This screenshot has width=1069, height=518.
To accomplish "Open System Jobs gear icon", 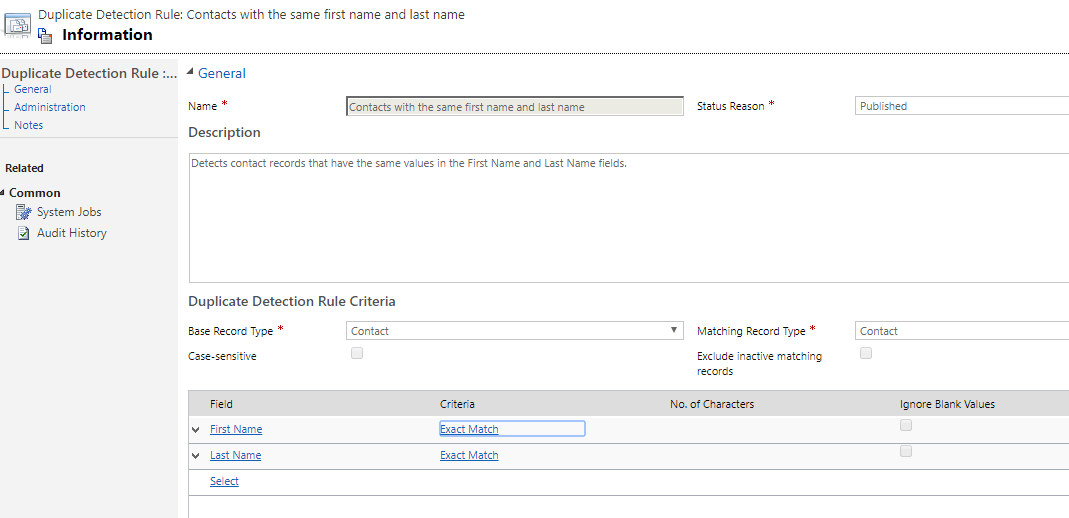I will point(24,212).
